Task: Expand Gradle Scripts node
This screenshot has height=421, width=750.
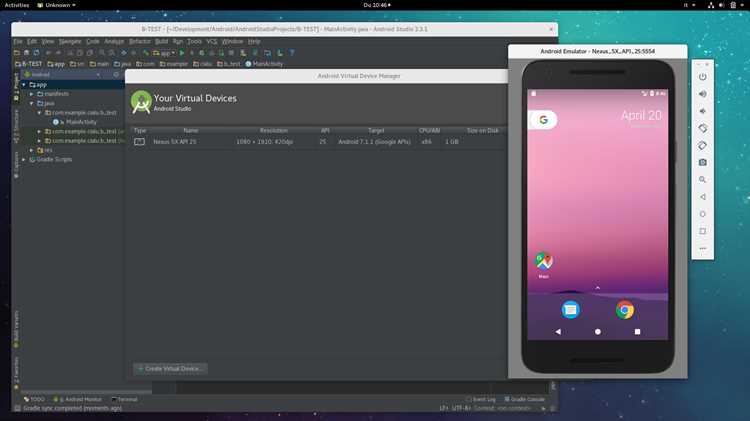Action: coord(24,159)
